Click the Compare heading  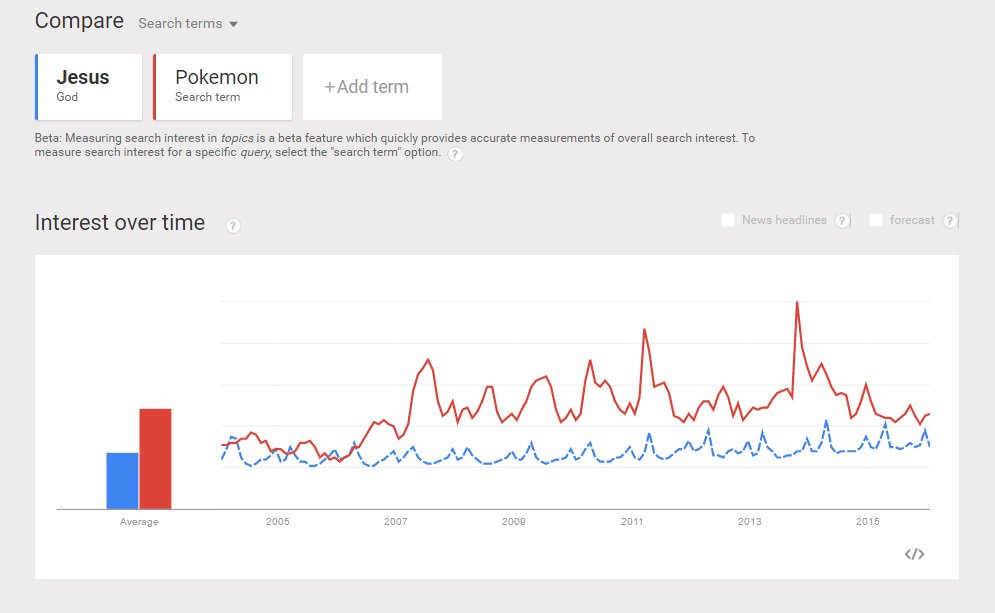pos(79,21)
